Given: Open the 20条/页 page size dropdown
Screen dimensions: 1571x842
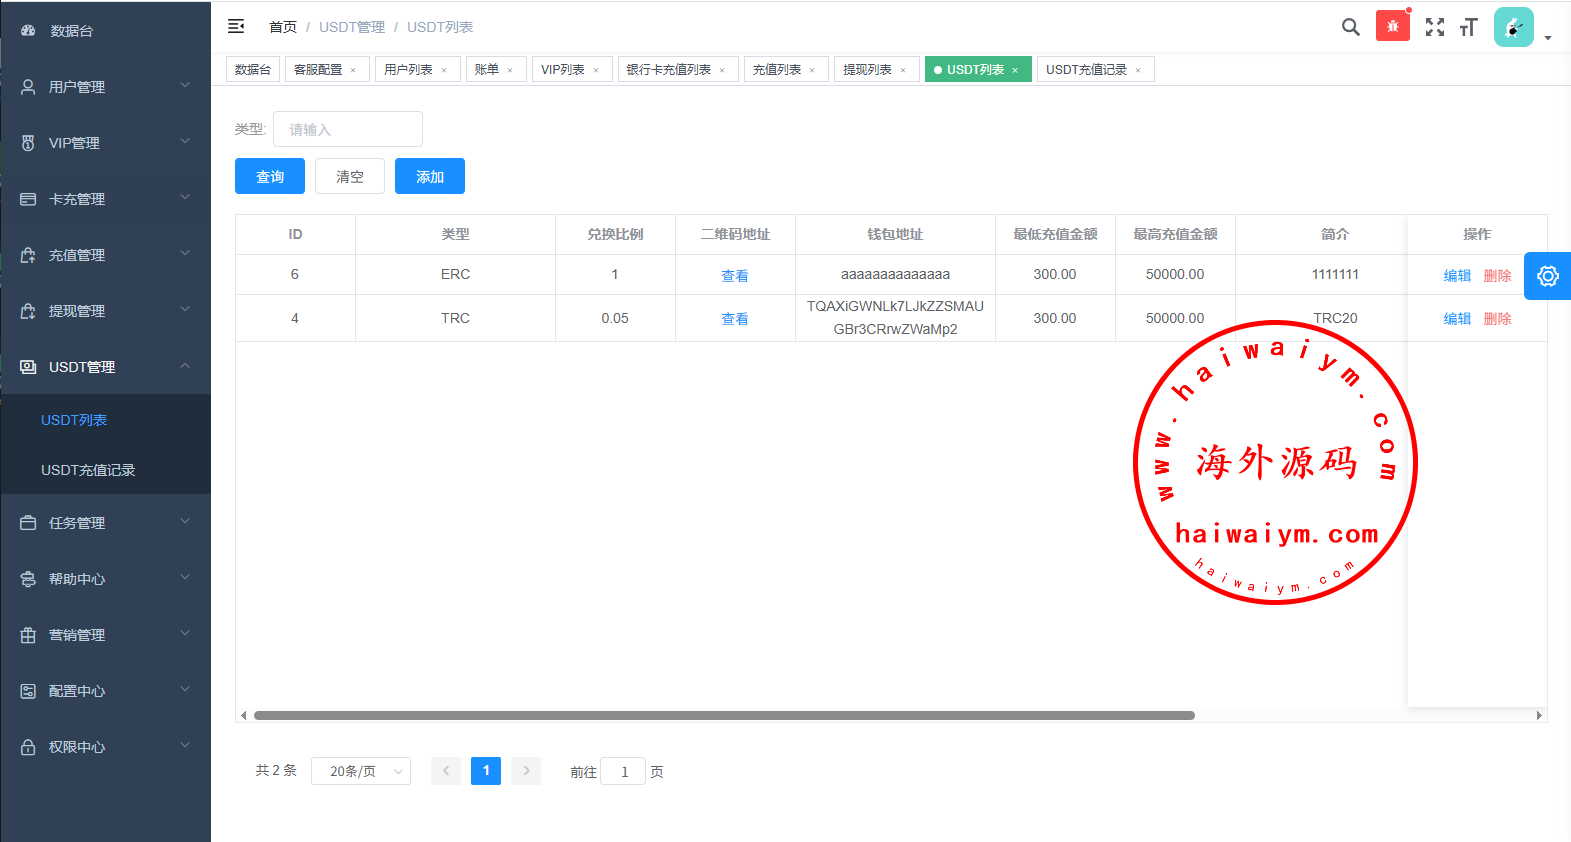Looking at the screenshot, I should tap(360, 771).
